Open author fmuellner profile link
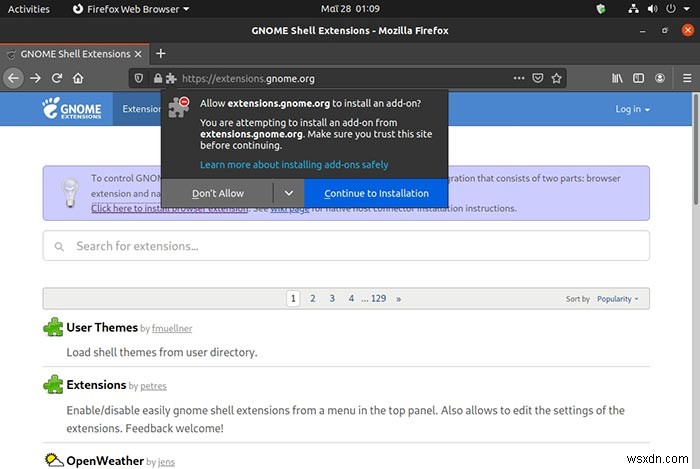This screenshot has height=469, width=700. click(172, 328)
